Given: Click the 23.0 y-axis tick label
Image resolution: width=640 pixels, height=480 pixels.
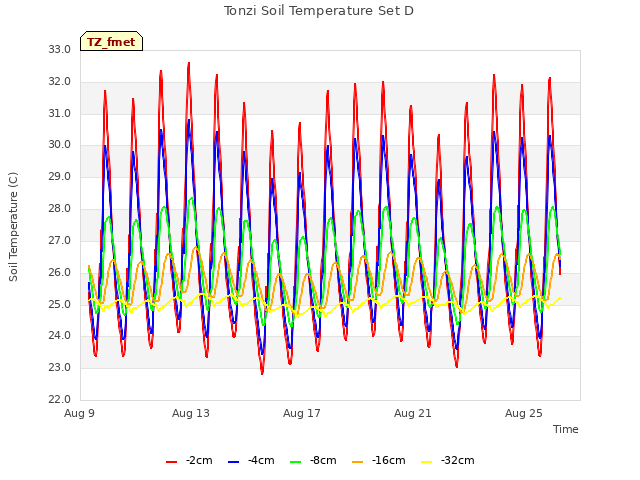Looking at the screenshot, I should [60, 367].
